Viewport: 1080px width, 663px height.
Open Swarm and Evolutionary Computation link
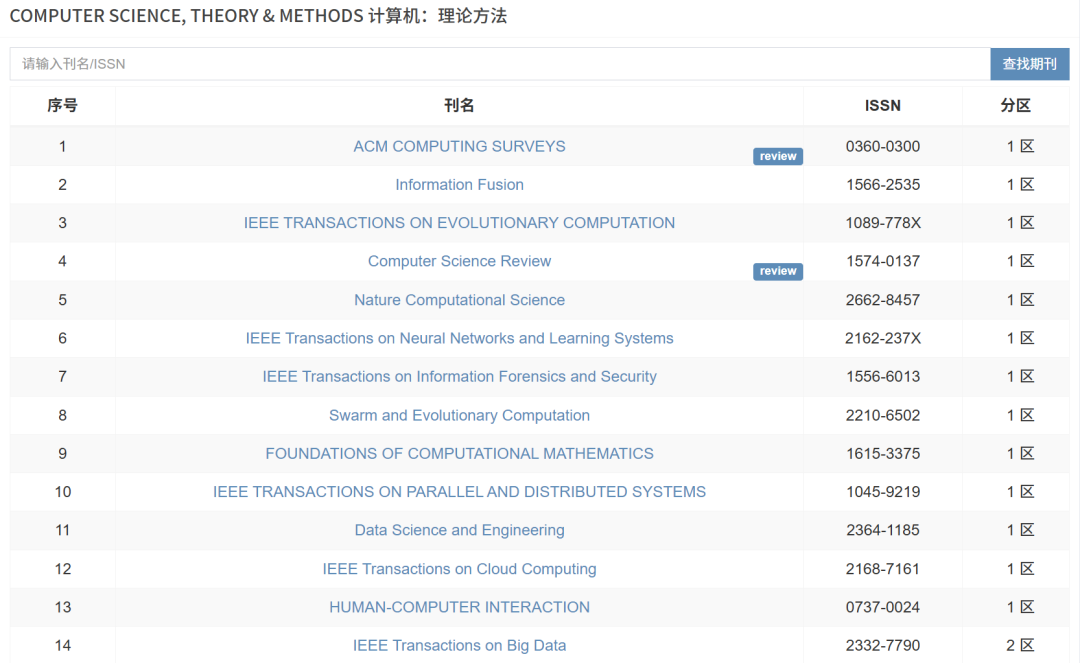pos(459,415)
